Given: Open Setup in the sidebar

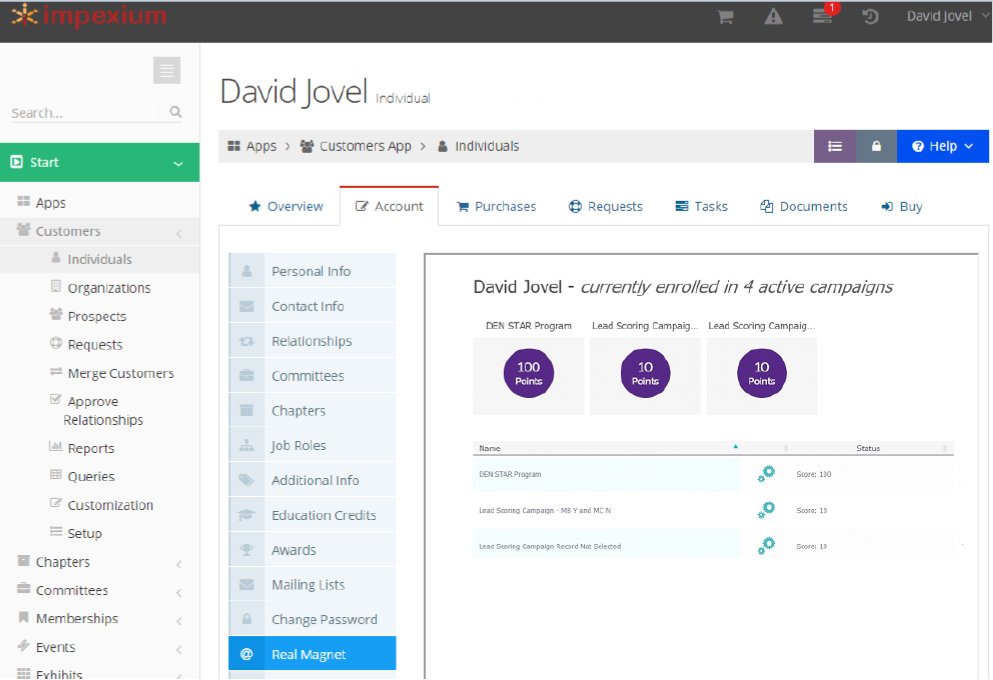Looking at the screenshot, I should [84, 534].
